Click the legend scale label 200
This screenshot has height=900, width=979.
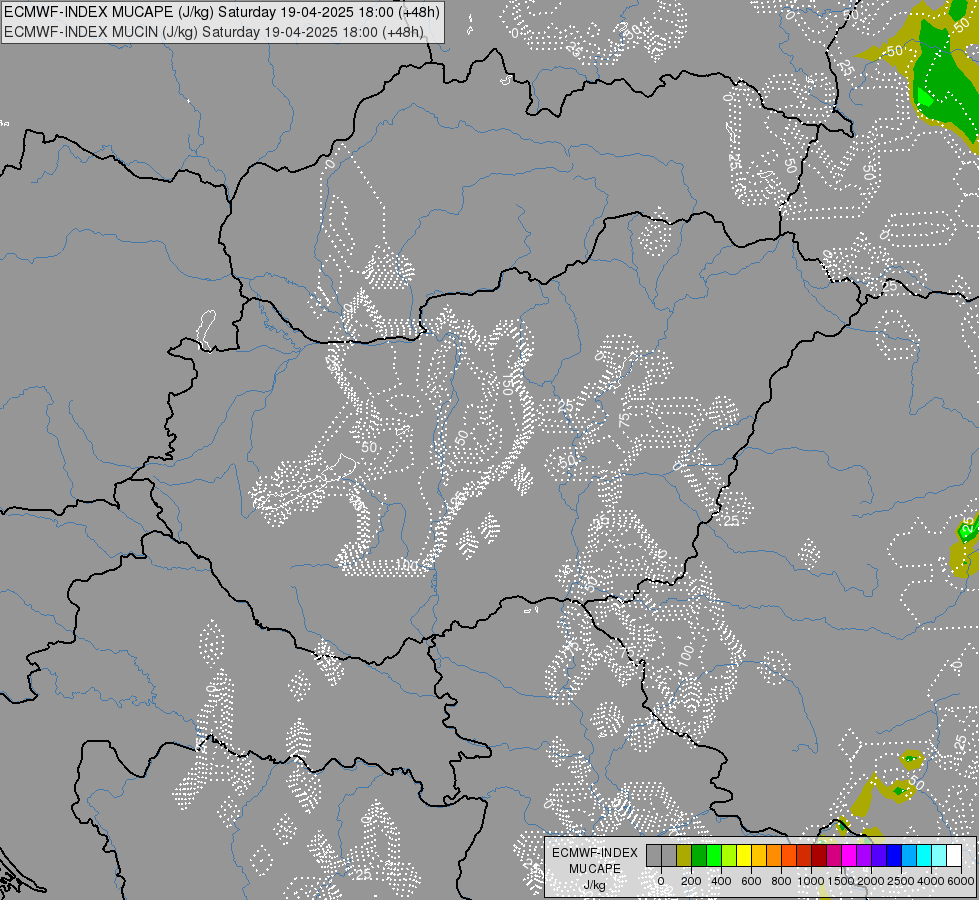click(691, 881)
